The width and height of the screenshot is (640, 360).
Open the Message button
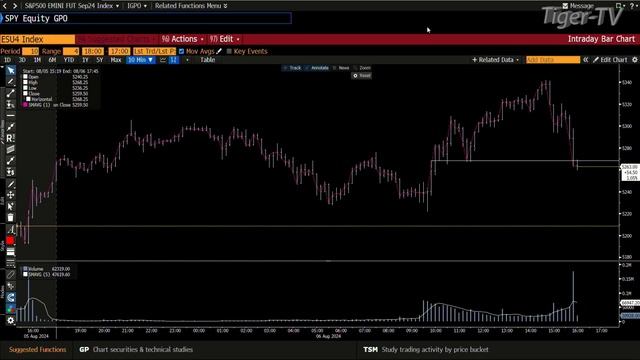(578, 6)
